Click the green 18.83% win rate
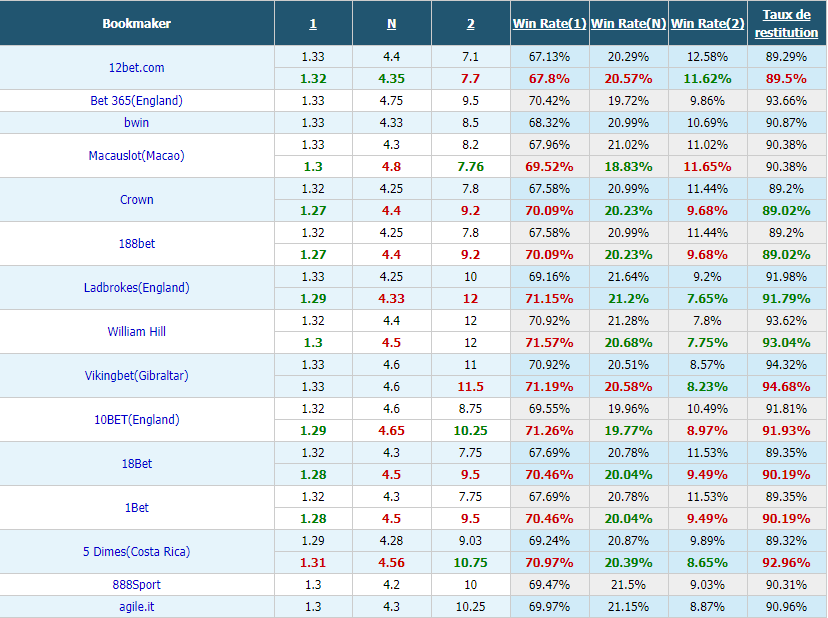 628,167
